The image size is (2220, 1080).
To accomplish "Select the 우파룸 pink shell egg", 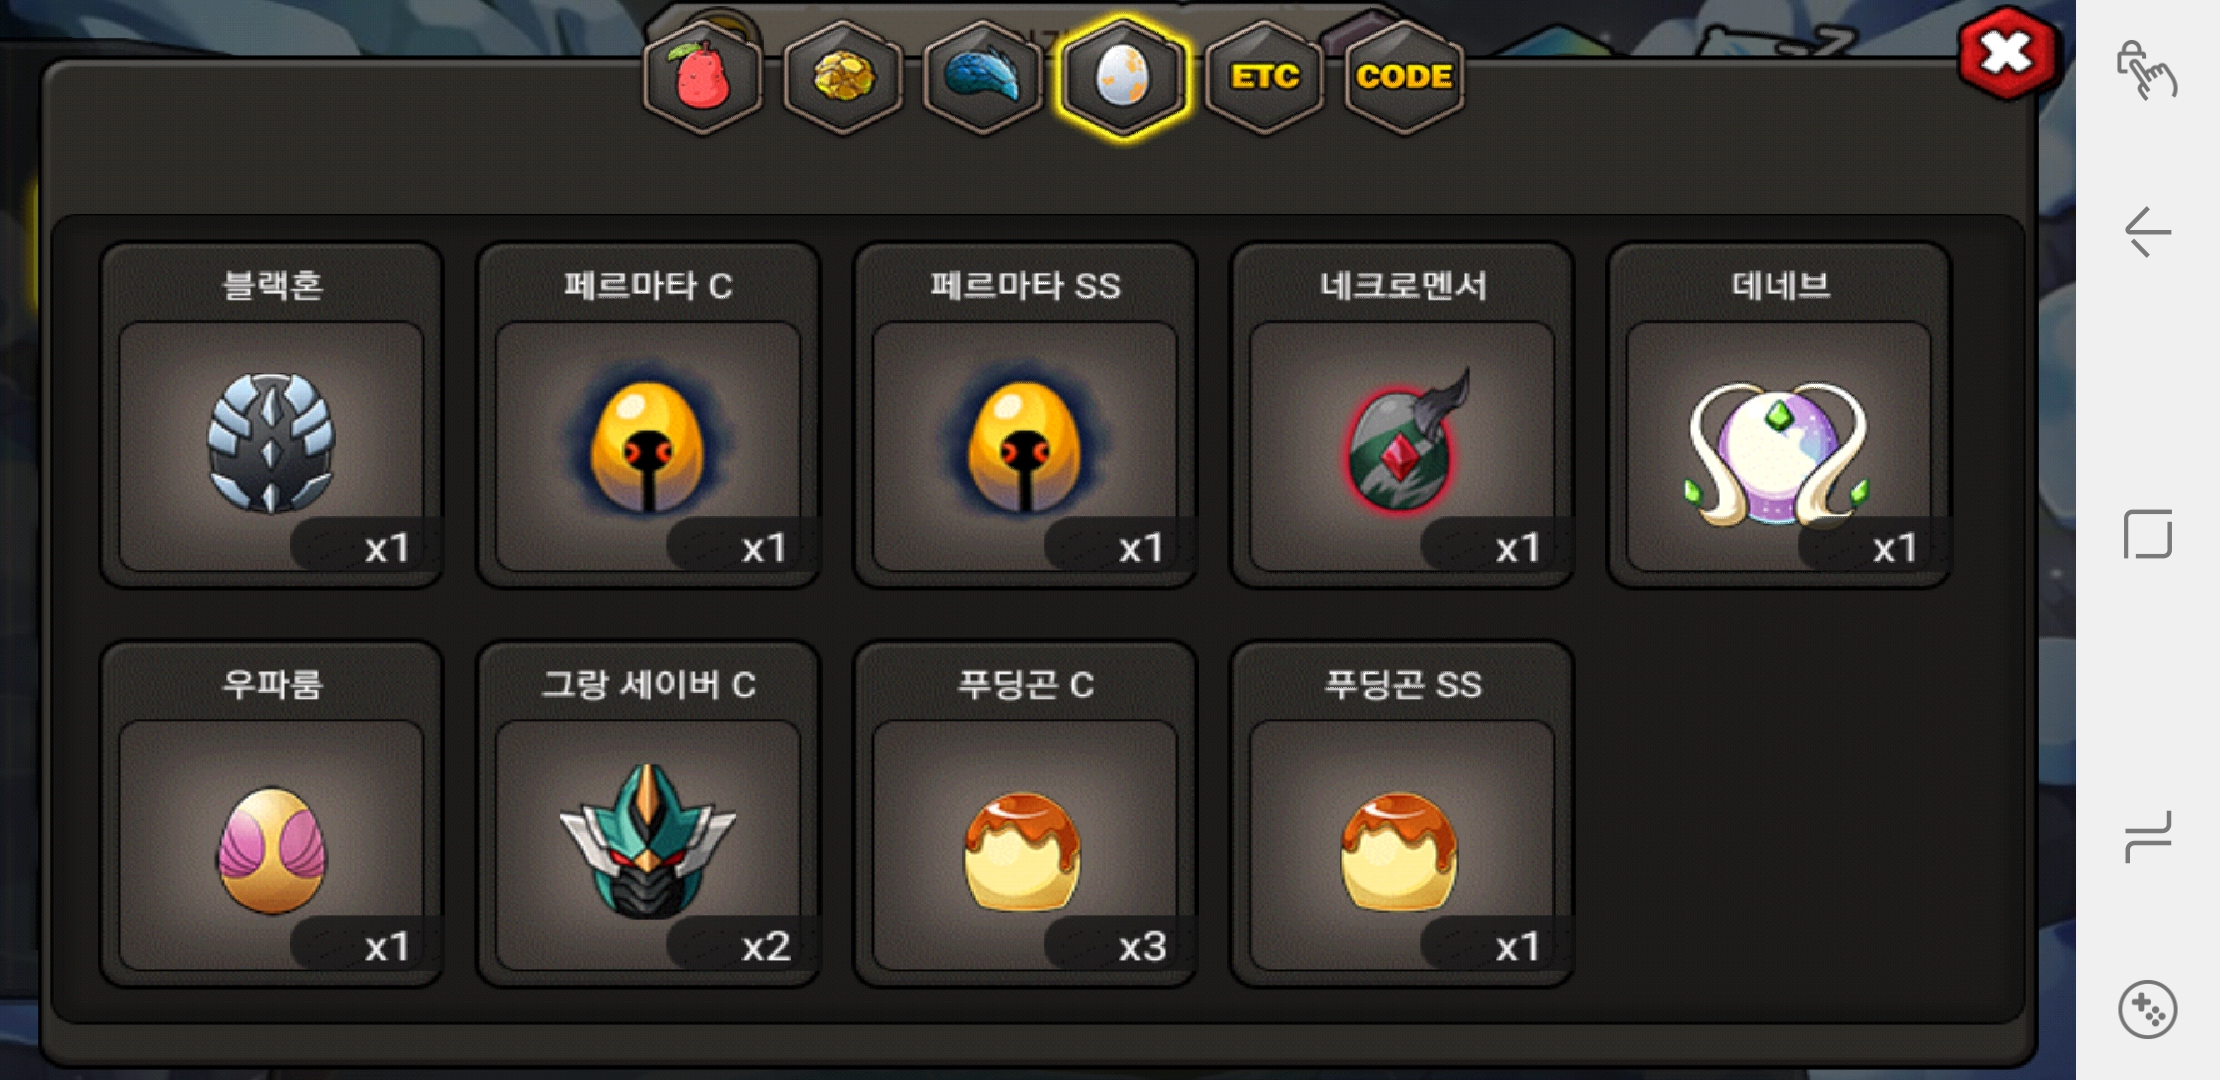I will click(271, 814).
